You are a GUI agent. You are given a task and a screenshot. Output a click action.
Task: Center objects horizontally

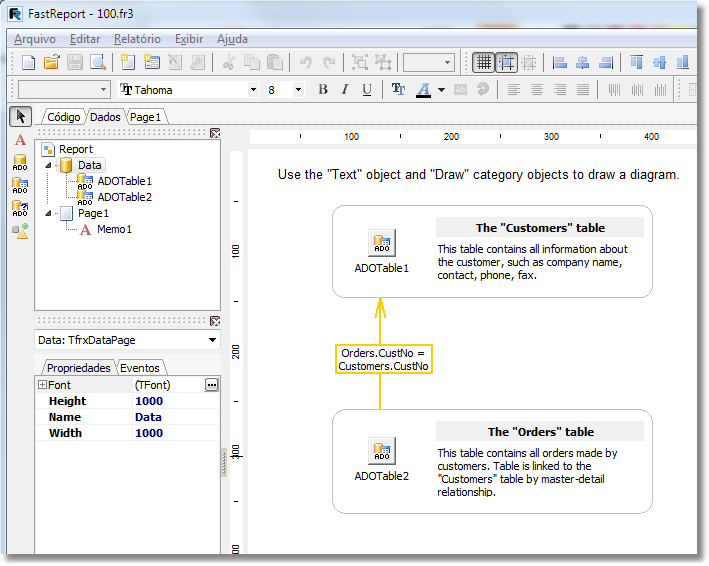click(582, 62)
